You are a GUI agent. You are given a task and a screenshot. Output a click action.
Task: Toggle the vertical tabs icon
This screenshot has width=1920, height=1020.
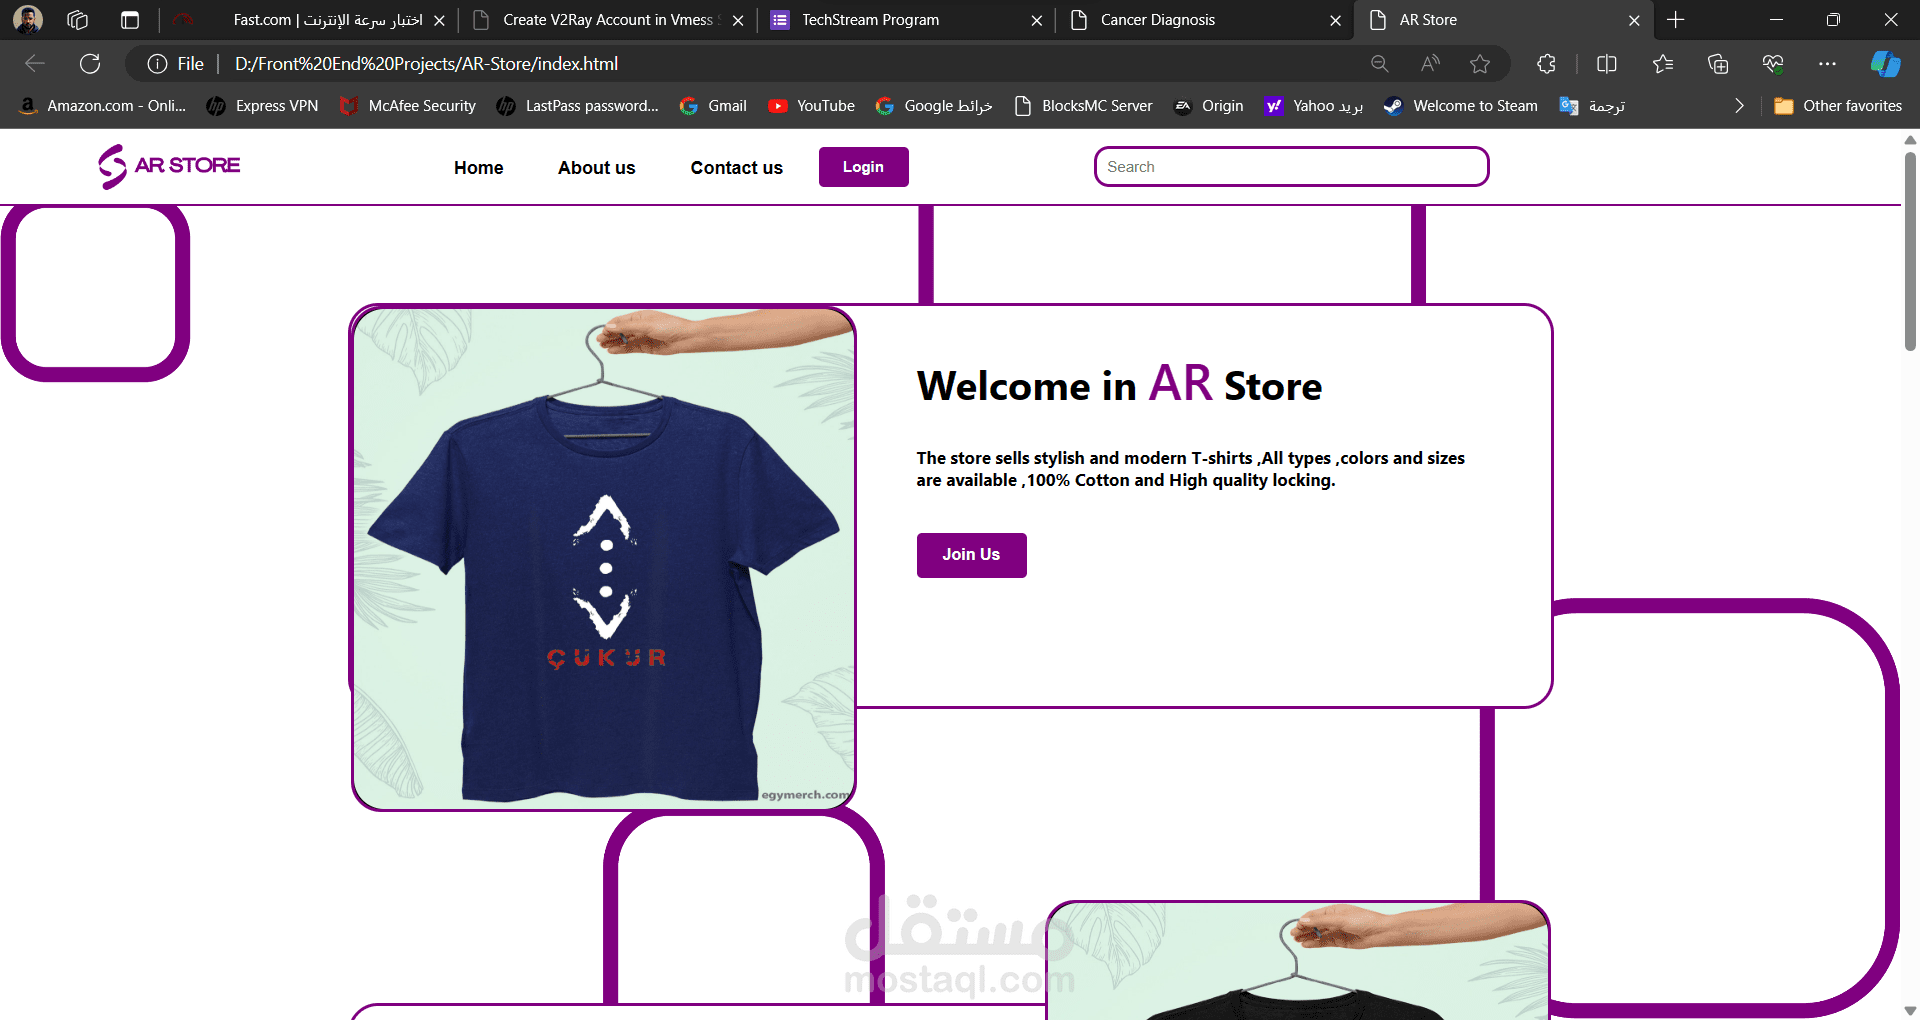[130, 20]
